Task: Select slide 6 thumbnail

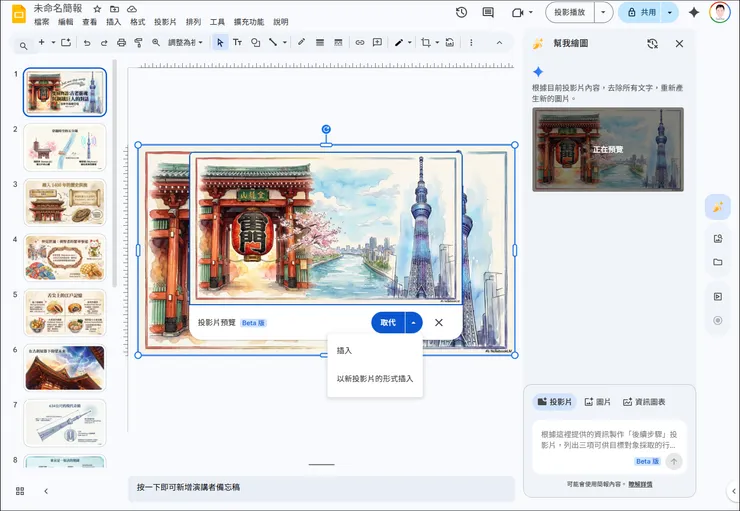Action: (x=65, y=368)
